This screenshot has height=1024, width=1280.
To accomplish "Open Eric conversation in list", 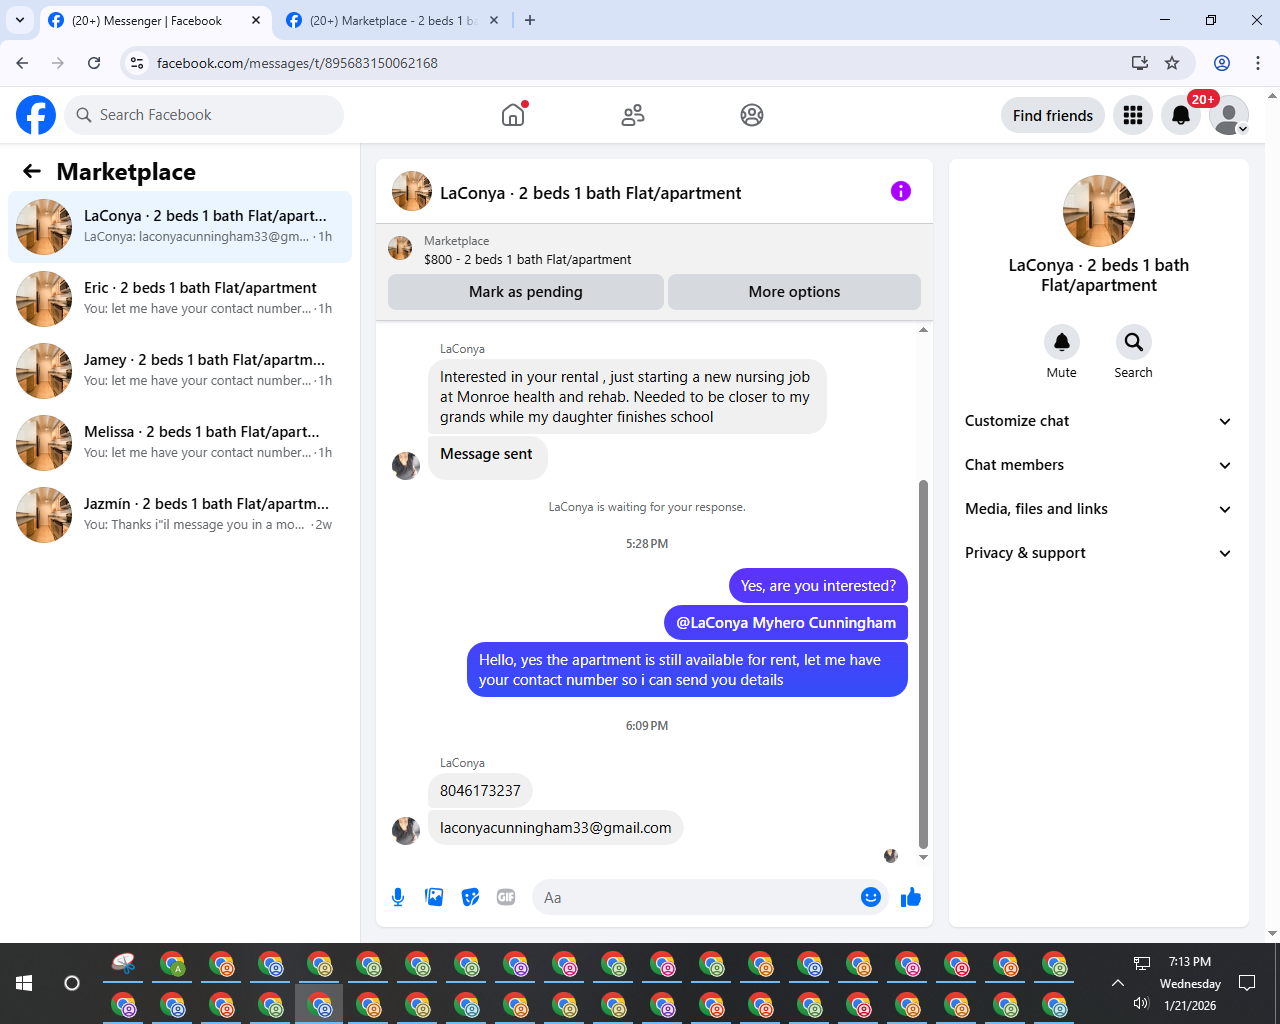I will 180,299.
